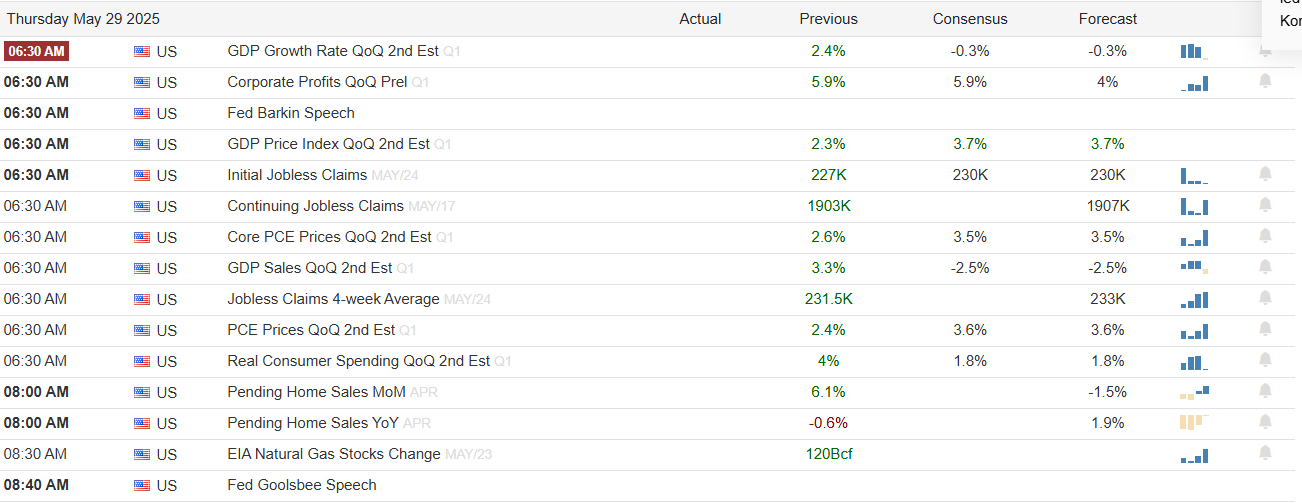This screenshot has width=1302, height=503.
Task: Open mini chart for Pending Home Sales YoY
Action: [1194, 422]
